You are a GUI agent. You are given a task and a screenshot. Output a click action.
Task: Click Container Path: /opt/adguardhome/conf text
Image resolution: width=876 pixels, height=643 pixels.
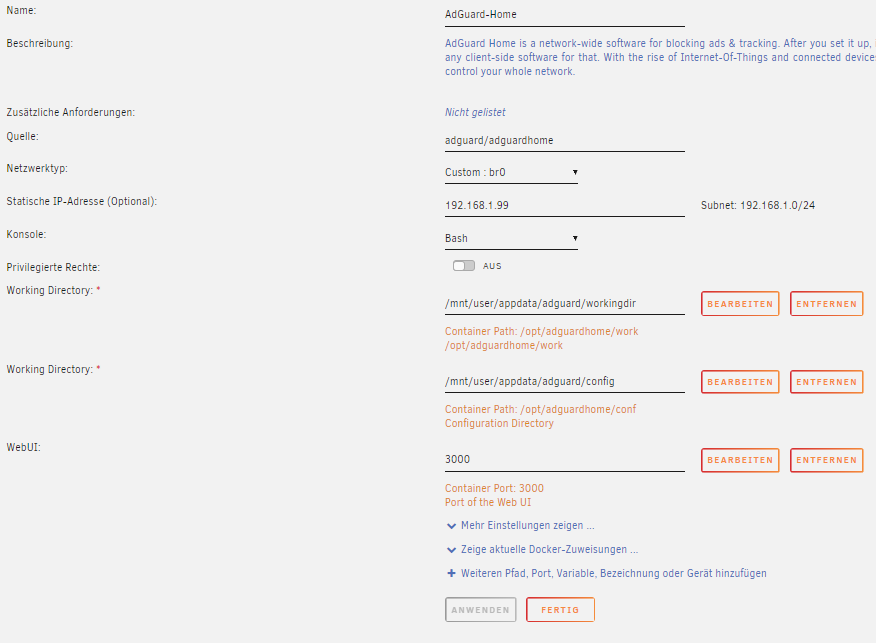click(540, 409)
